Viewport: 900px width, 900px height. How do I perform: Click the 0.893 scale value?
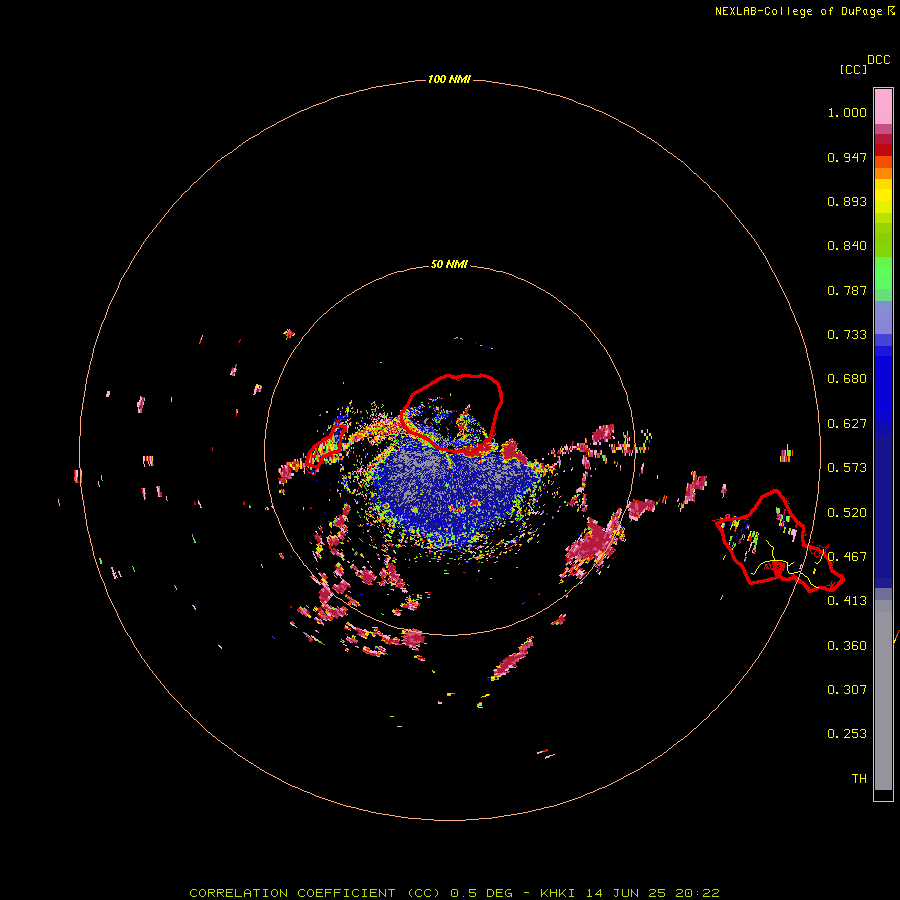pyautogui.click(x=847, y=201)
